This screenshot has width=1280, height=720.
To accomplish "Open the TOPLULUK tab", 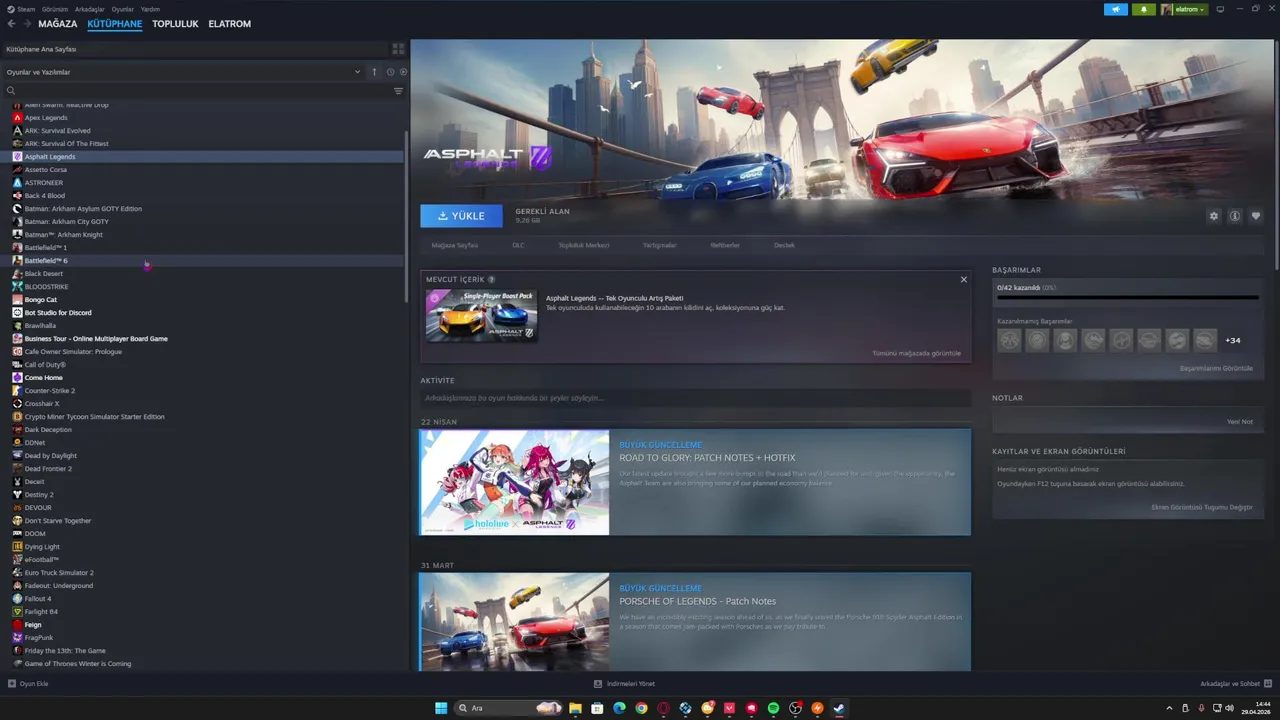I will (x=175, y=24).
